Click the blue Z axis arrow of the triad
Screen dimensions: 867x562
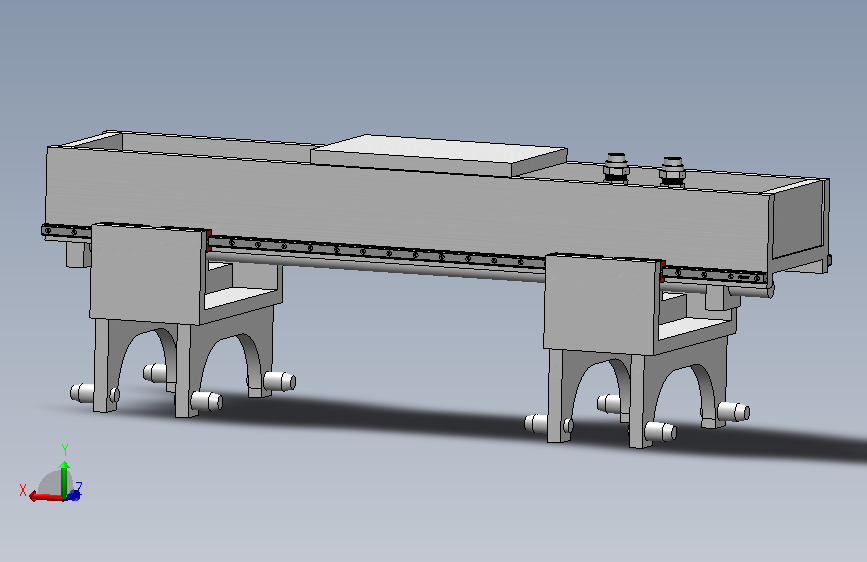(74, 496)
